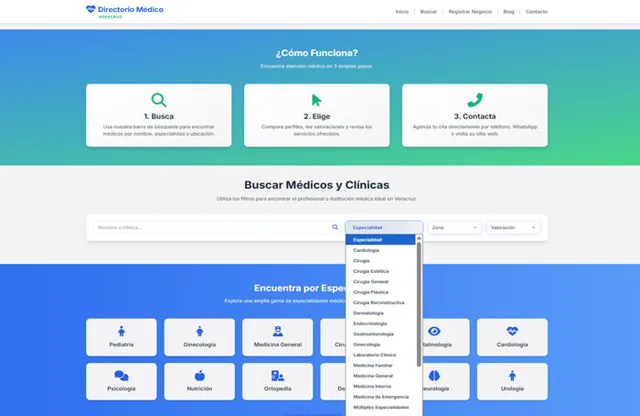Click the Buscar Médicos y Clínicas heading
This screenshot has height=416, width=640.
[317, 185]
